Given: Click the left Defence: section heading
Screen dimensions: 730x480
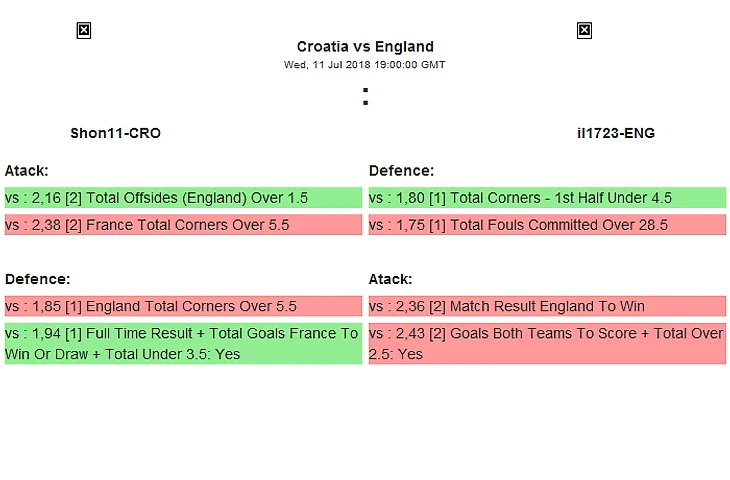Looking at the screenshot, I should (37, 279).
